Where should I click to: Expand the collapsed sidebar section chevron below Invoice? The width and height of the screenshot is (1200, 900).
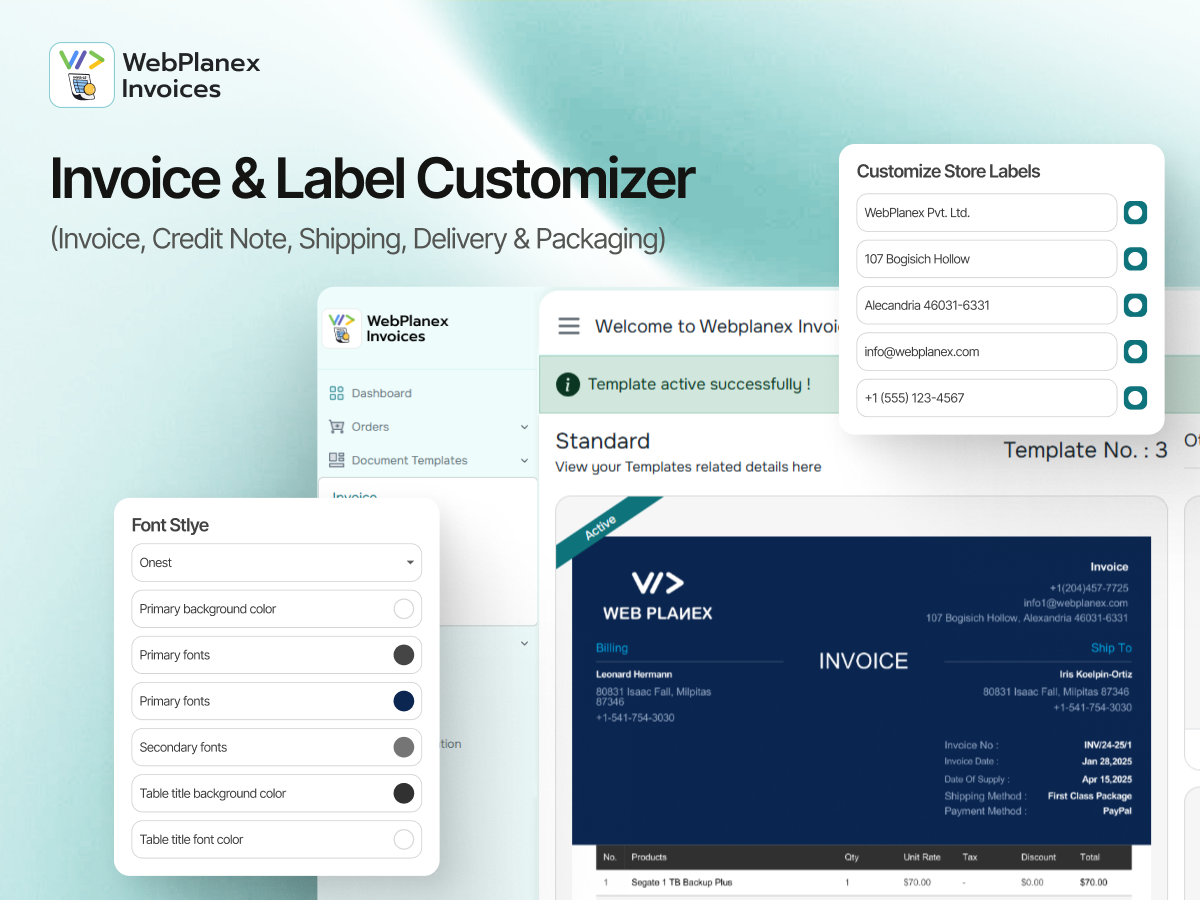pyautogui.click(x=525, y=644)
